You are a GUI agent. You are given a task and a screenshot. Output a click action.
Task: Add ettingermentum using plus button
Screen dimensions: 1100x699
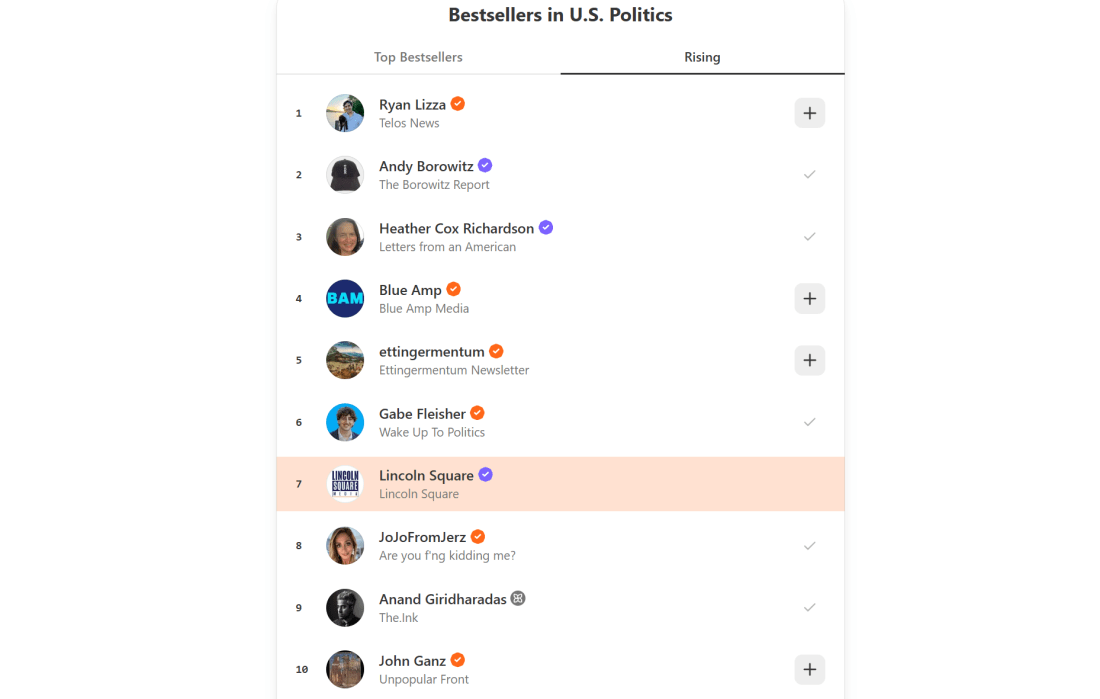(809, 360)
